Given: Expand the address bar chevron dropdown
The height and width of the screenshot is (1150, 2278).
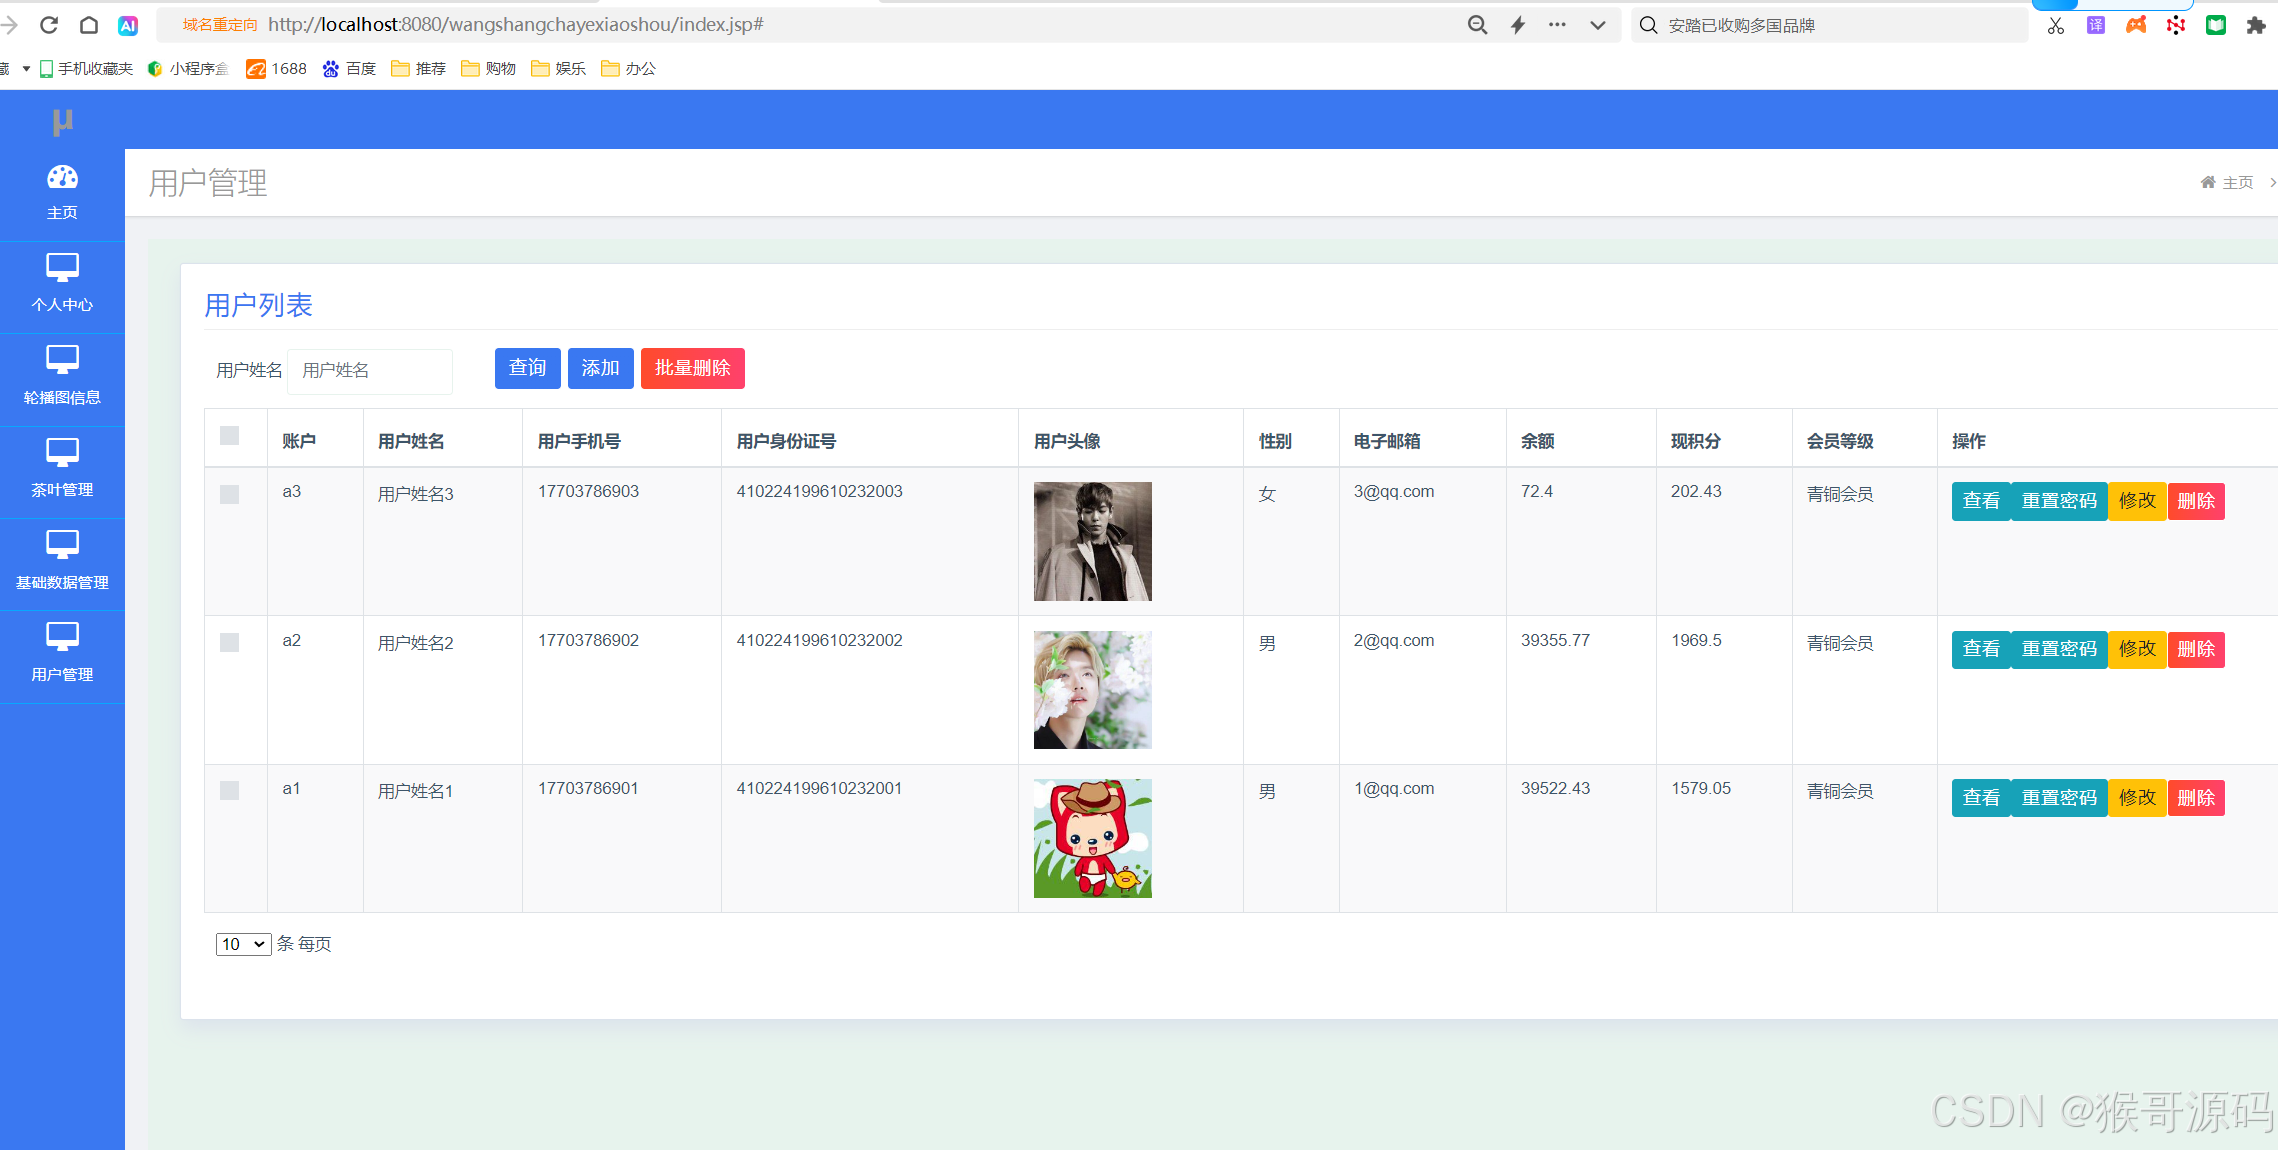Looking at the screenshot, I should (x=1597, y=26).
